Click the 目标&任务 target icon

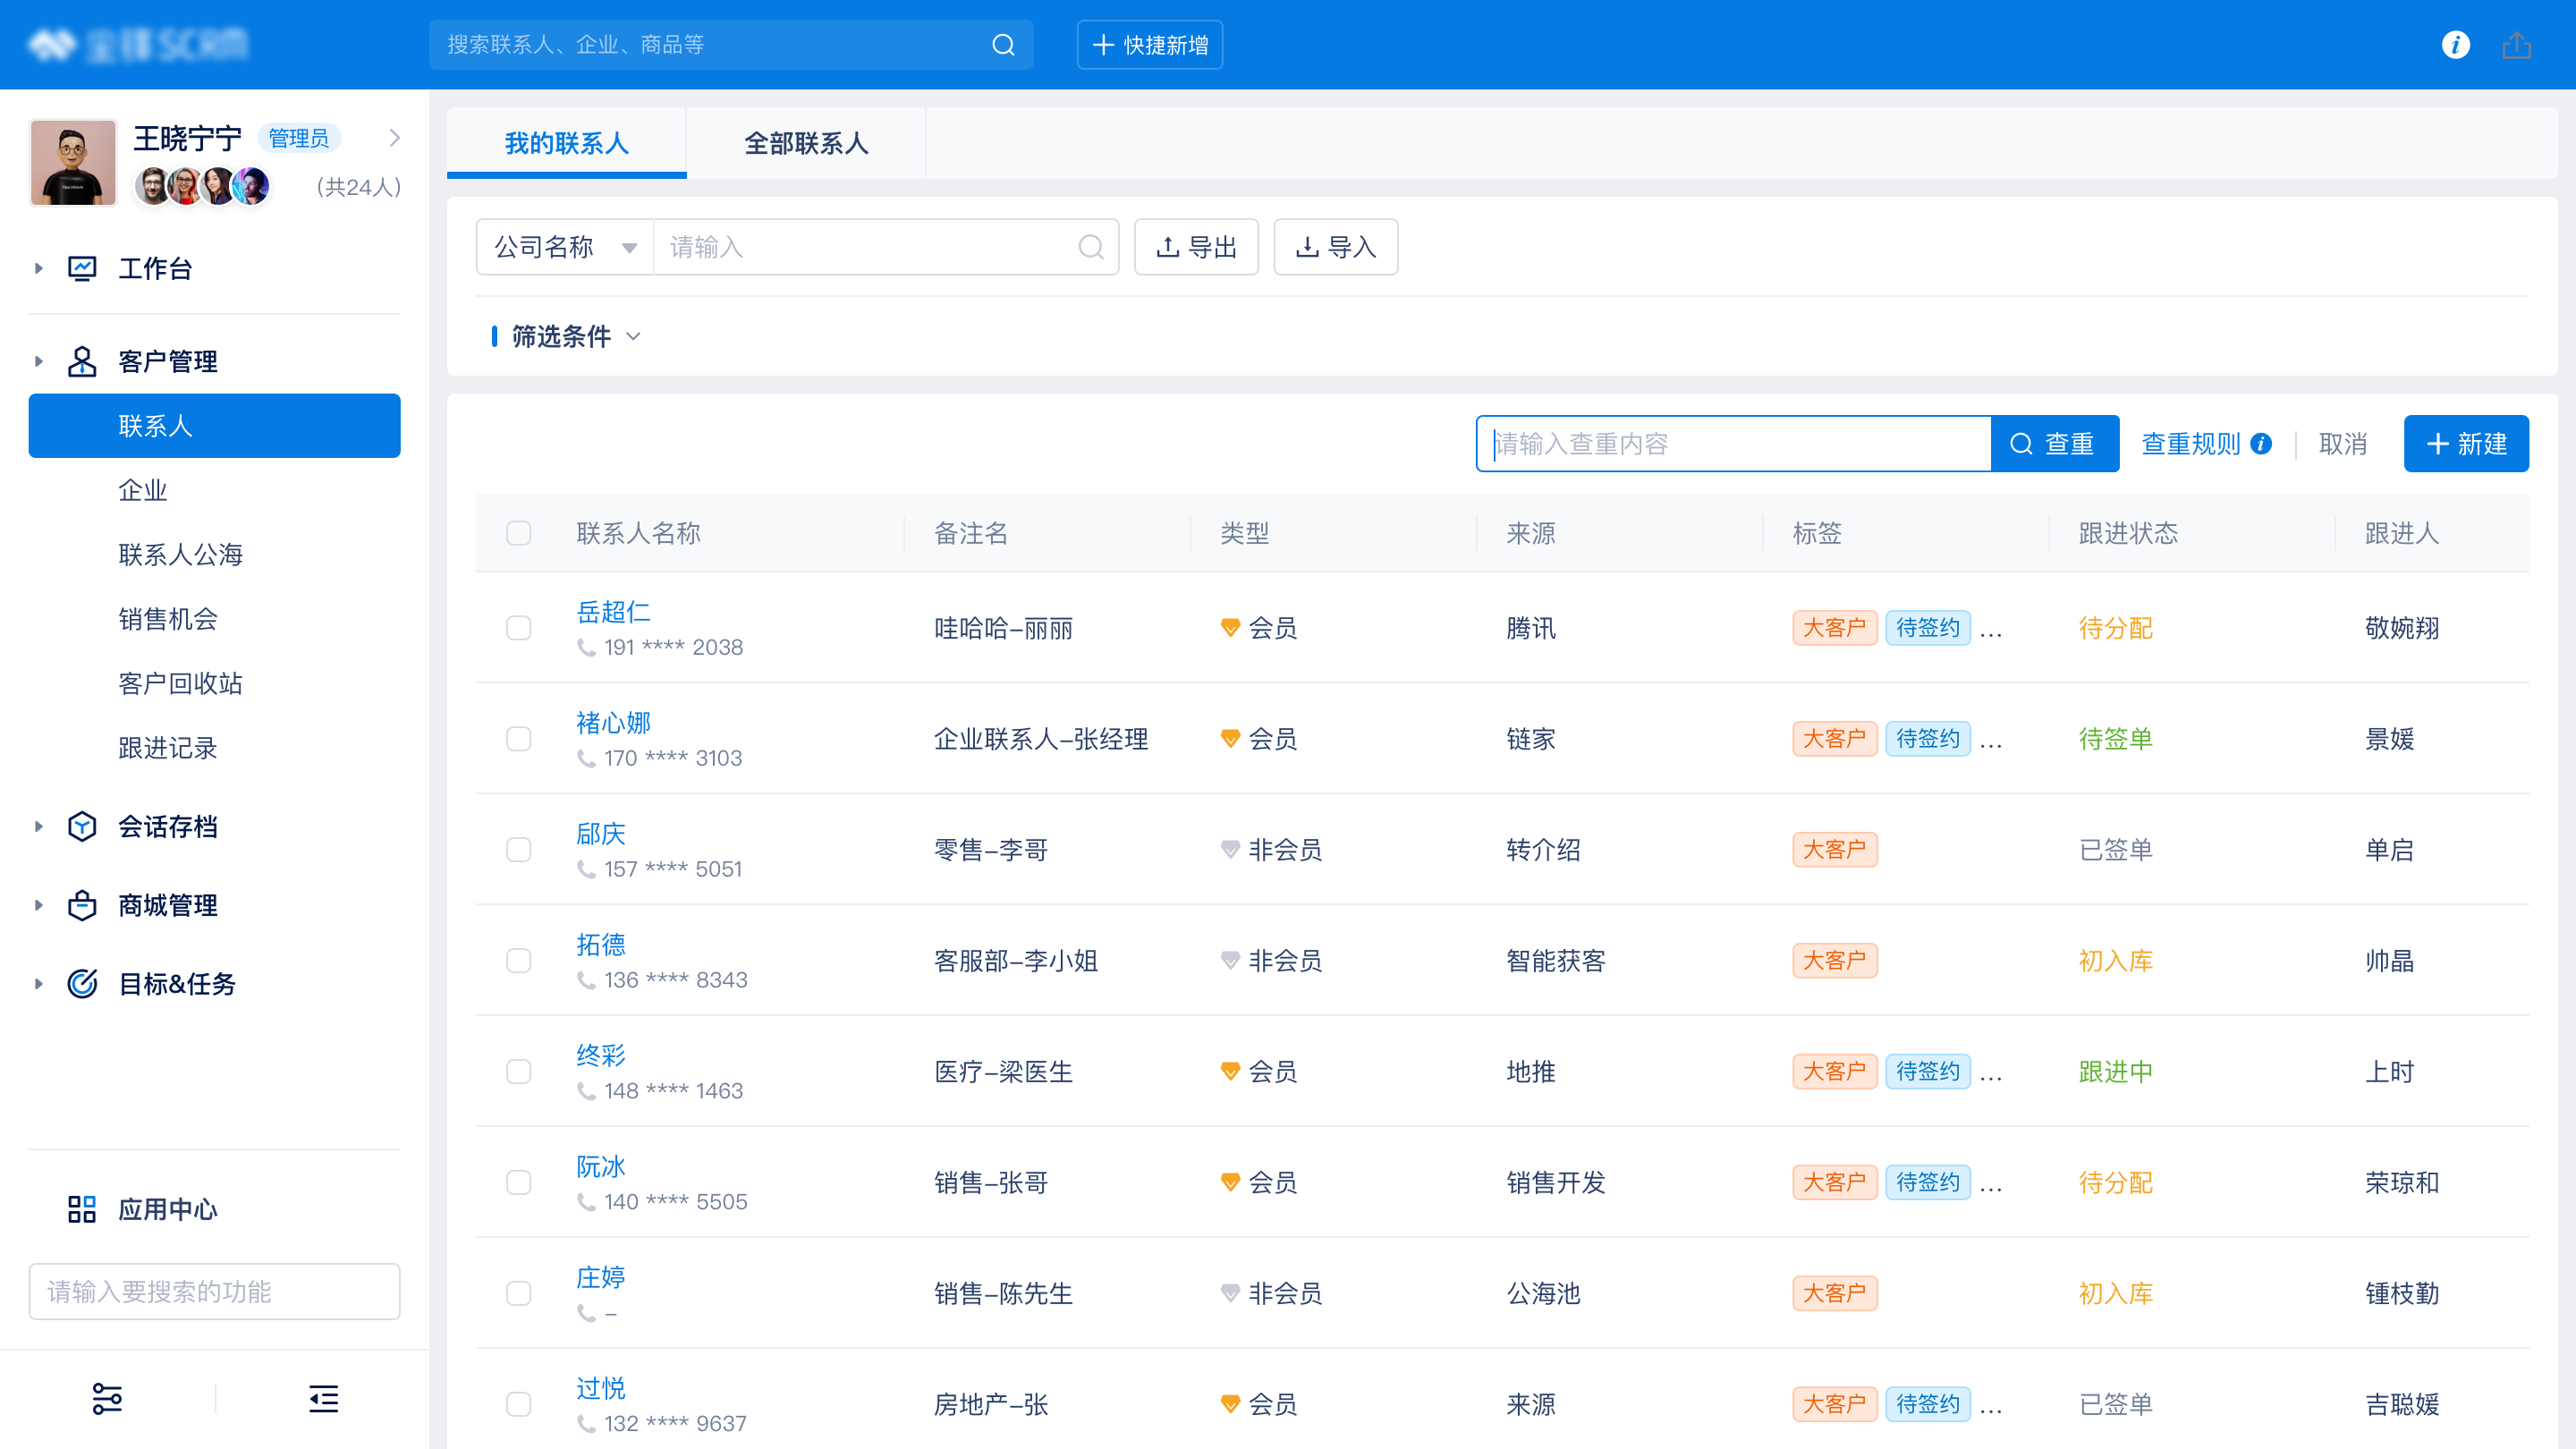point(82,984)
